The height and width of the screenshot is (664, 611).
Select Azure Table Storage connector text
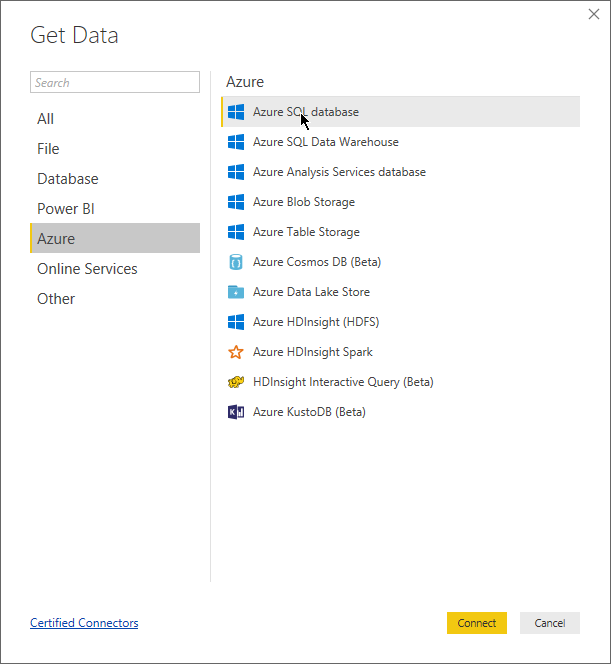(306, 232)
